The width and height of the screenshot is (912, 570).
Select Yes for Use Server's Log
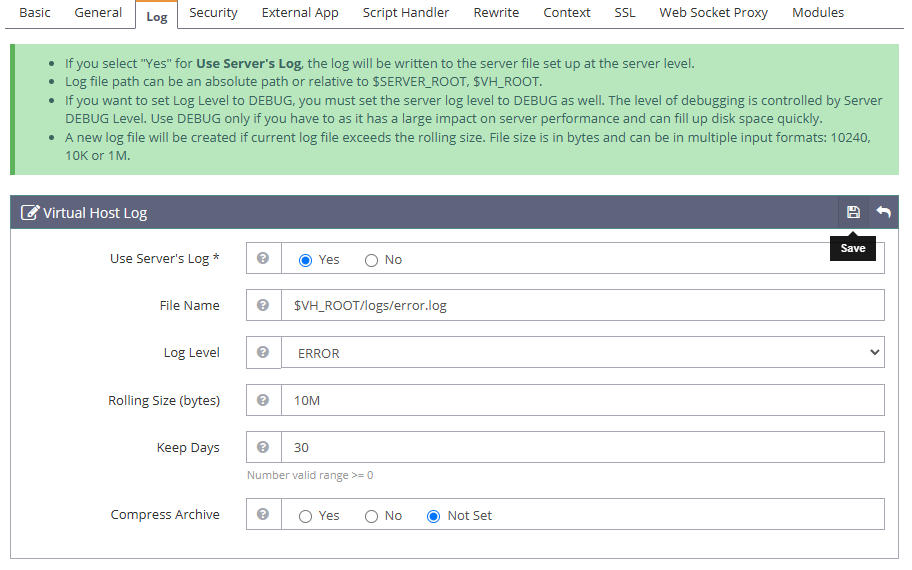click(306, 260)
